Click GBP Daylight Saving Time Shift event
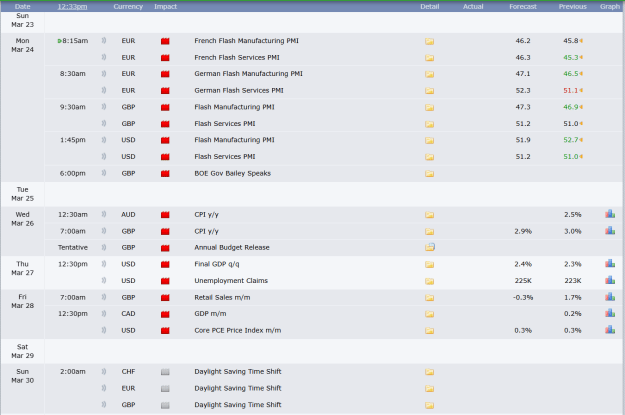The height and width of the screenshot is (415, 625). coord(238,405)
